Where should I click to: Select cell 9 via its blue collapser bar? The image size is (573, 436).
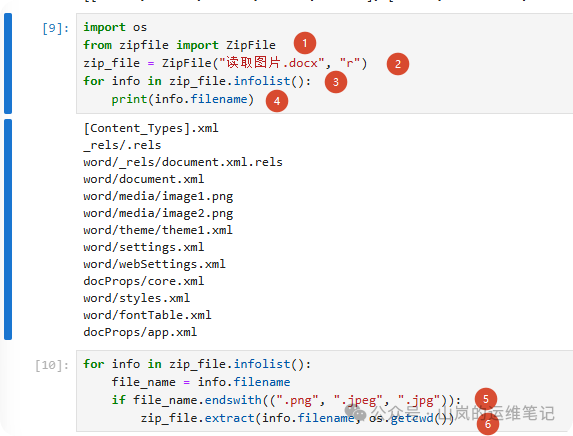point(8,63)
